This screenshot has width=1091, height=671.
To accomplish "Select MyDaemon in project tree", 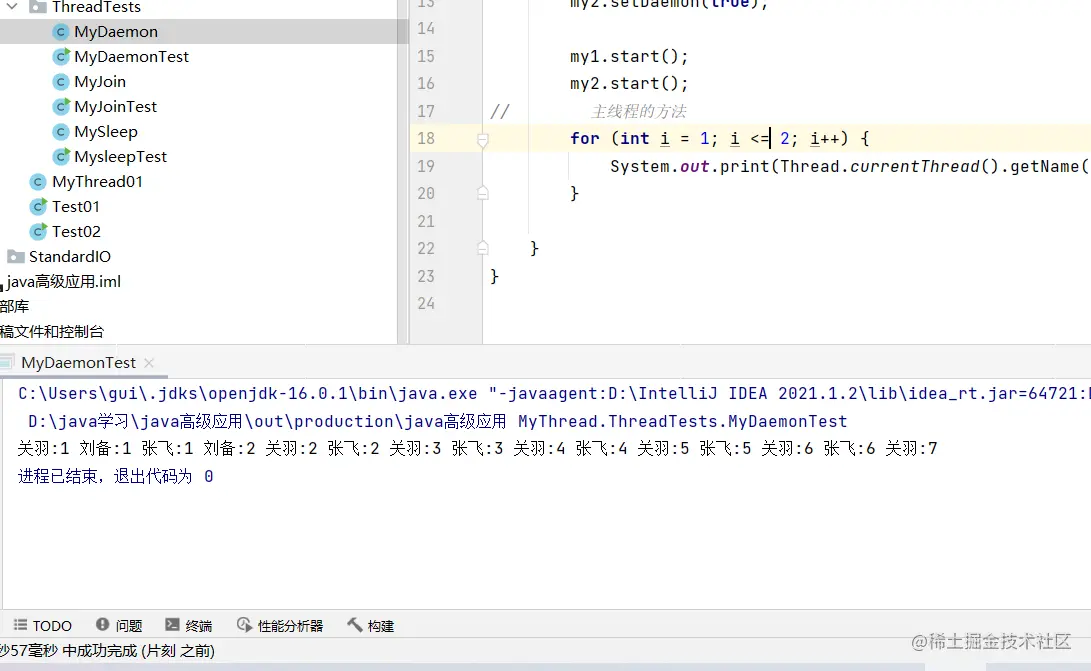I will [x=116, y=32].
